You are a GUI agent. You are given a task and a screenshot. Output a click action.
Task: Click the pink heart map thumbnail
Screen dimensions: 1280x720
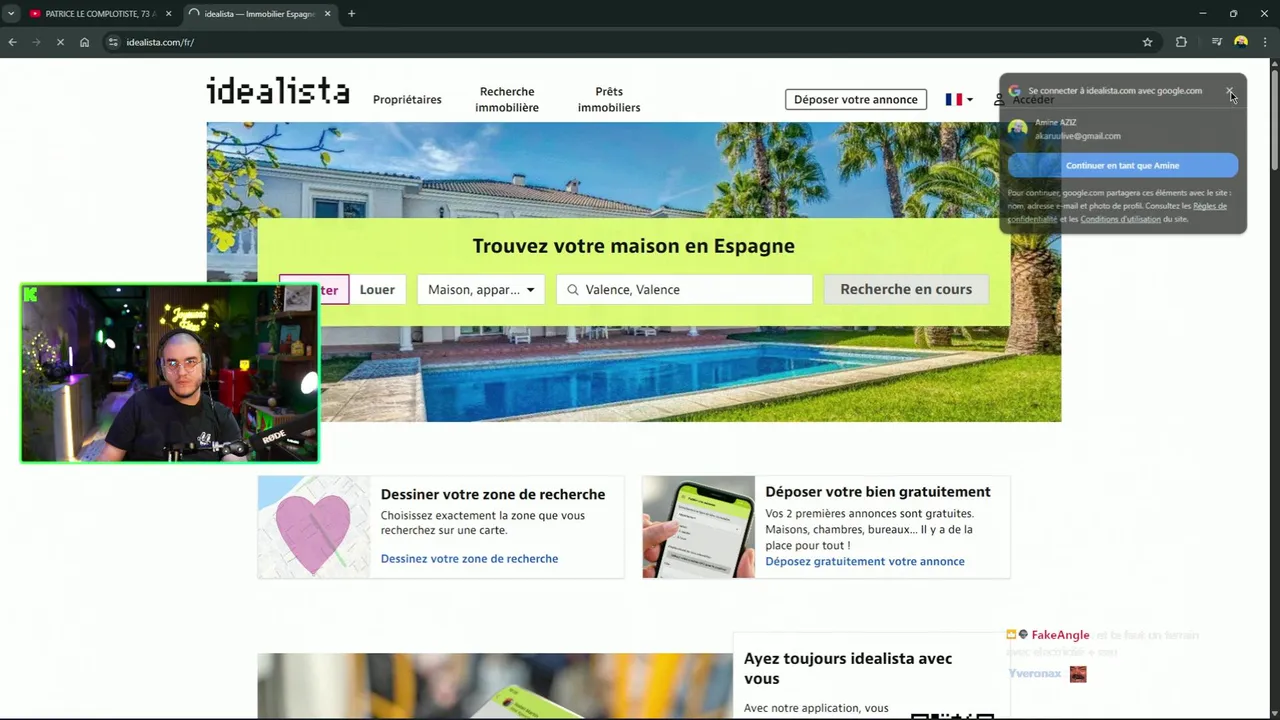[314, 527]
